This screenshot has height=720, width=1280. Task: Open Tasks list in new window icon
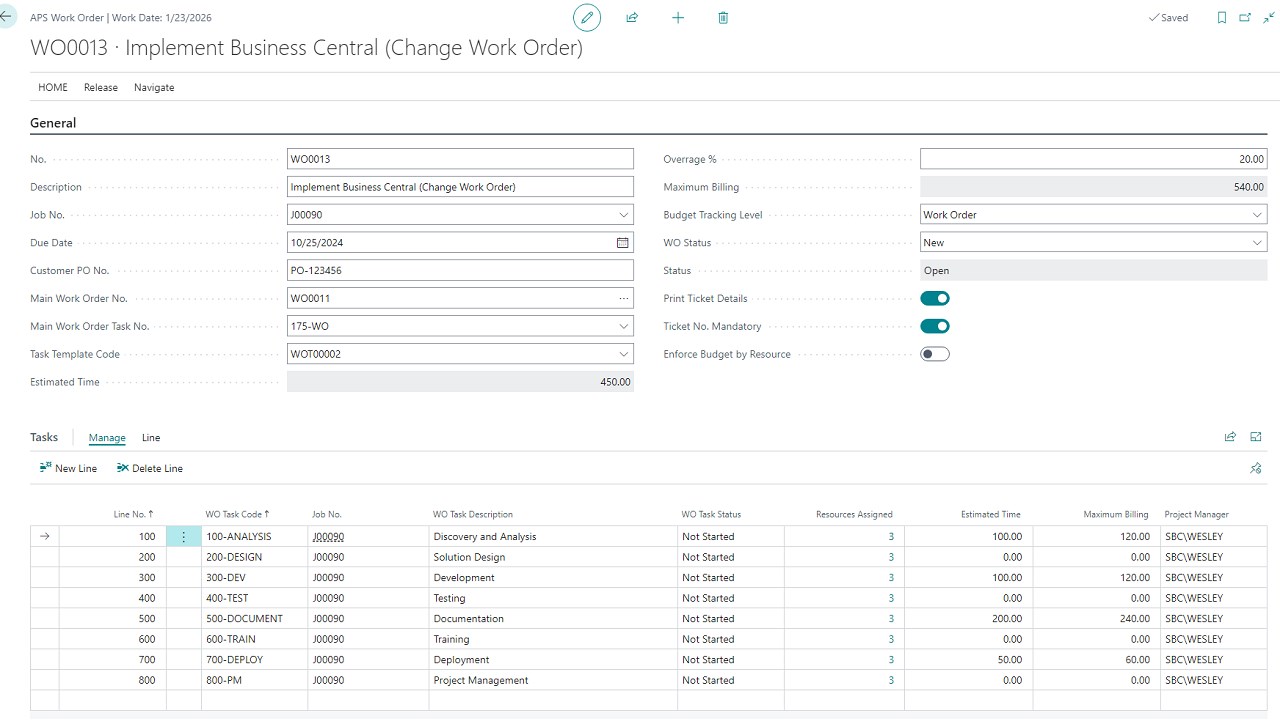pyautogui.click(x=1256, y=436)
